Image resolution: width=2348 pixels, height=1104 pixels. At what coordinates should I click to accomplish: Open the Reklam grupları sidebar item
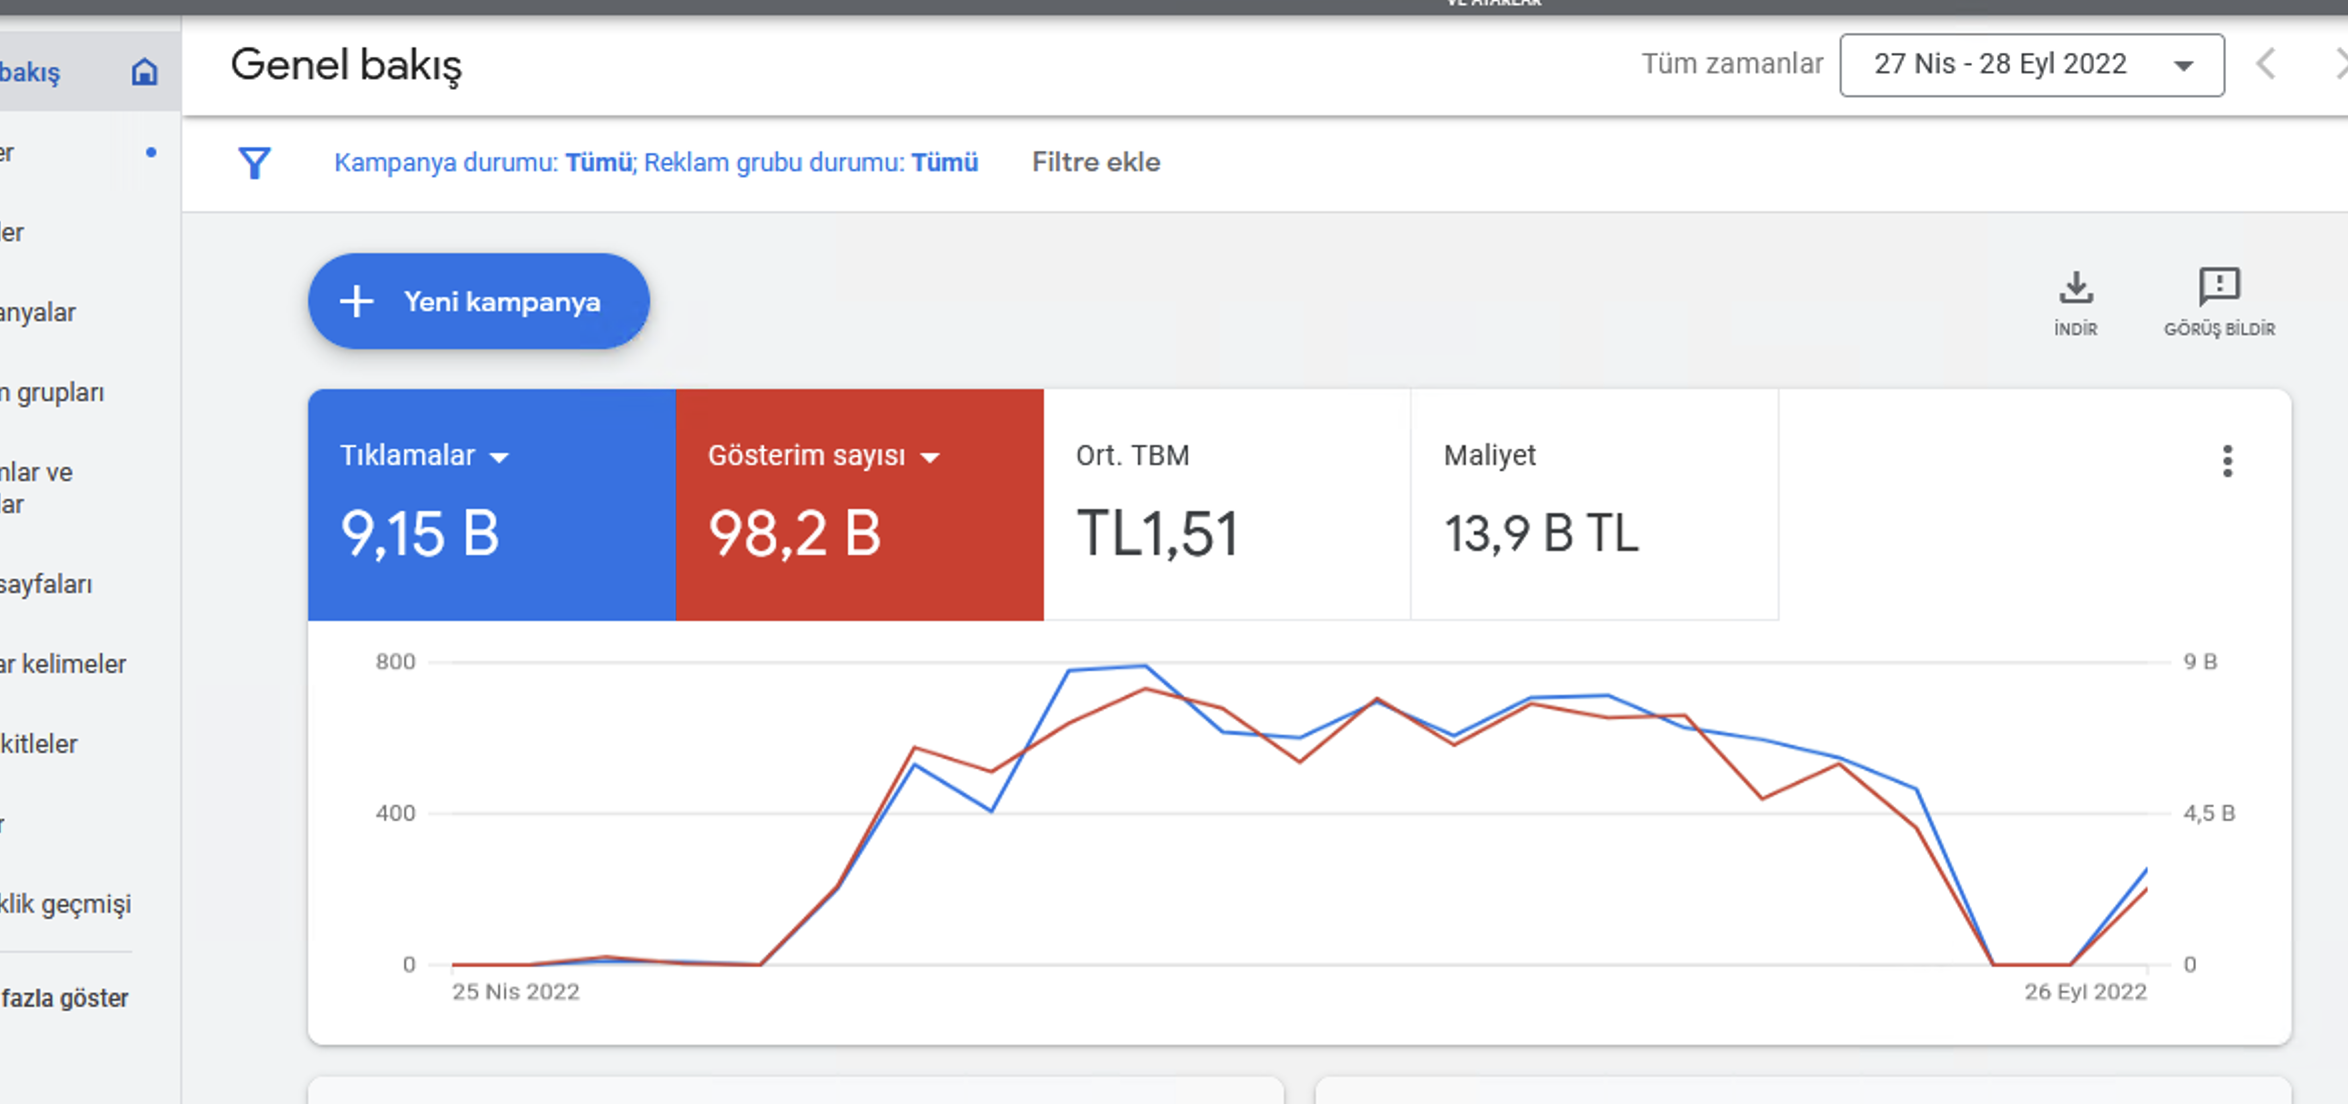coord(52,392)
